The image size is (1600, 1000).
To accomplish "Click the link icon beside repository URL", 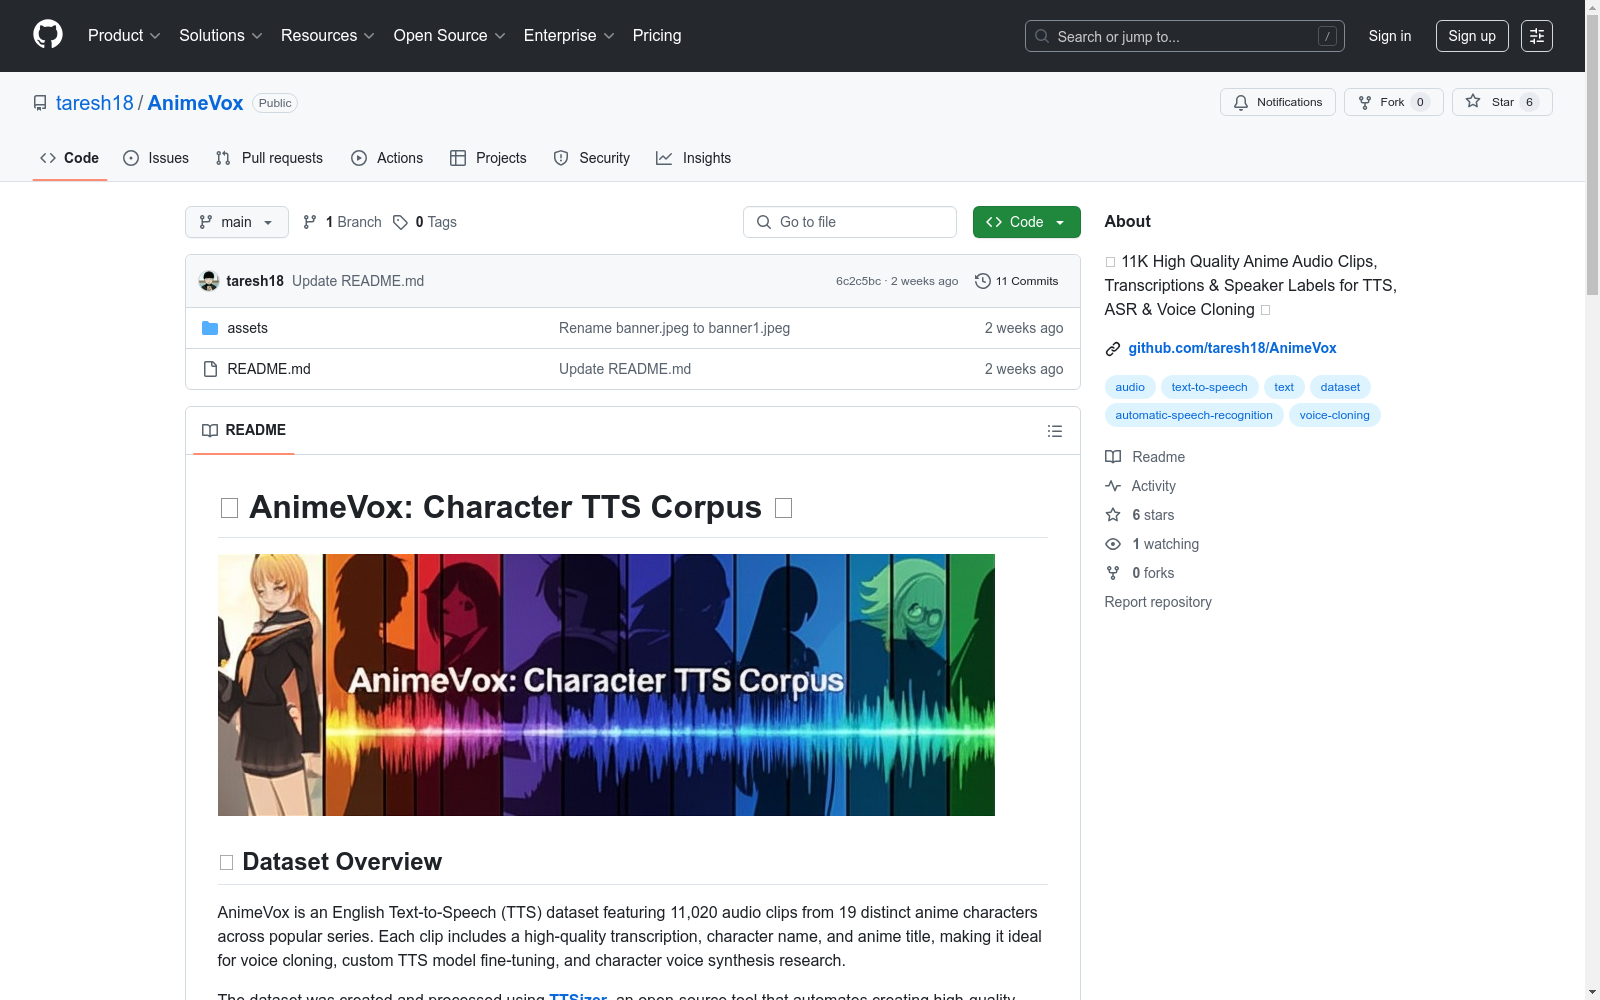I will (x=1113, y=349).
